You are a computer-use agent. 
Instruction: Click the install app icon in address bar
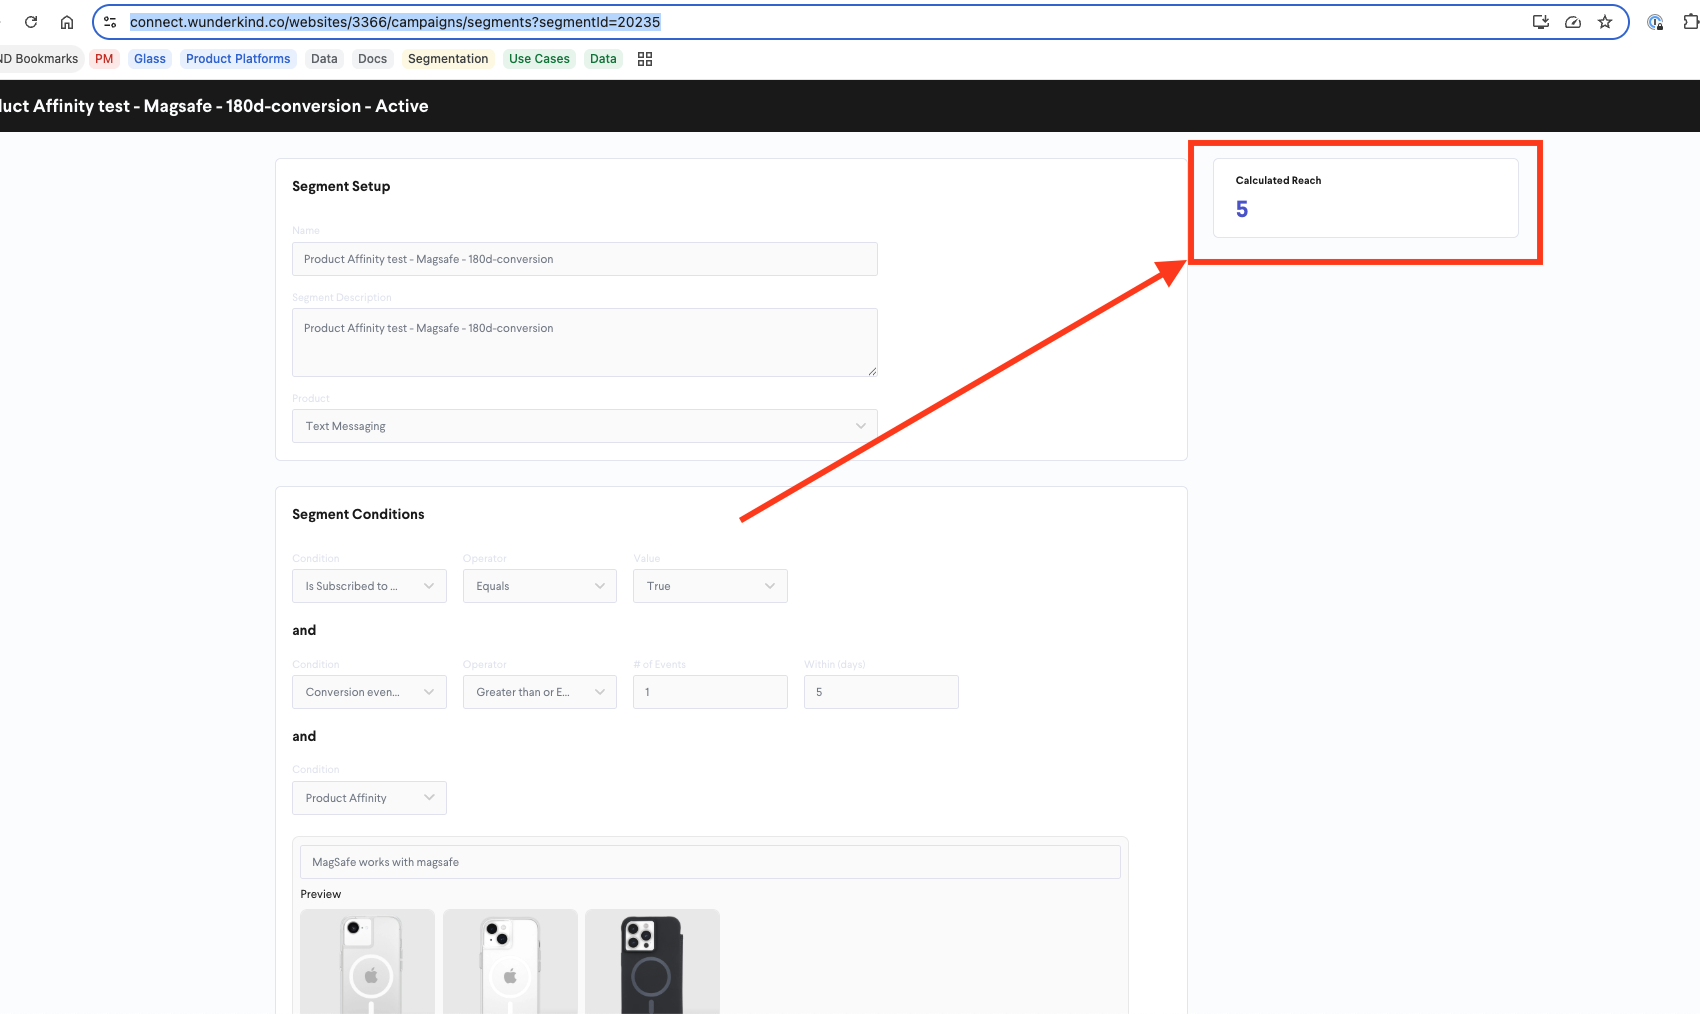coord(1541,22)
